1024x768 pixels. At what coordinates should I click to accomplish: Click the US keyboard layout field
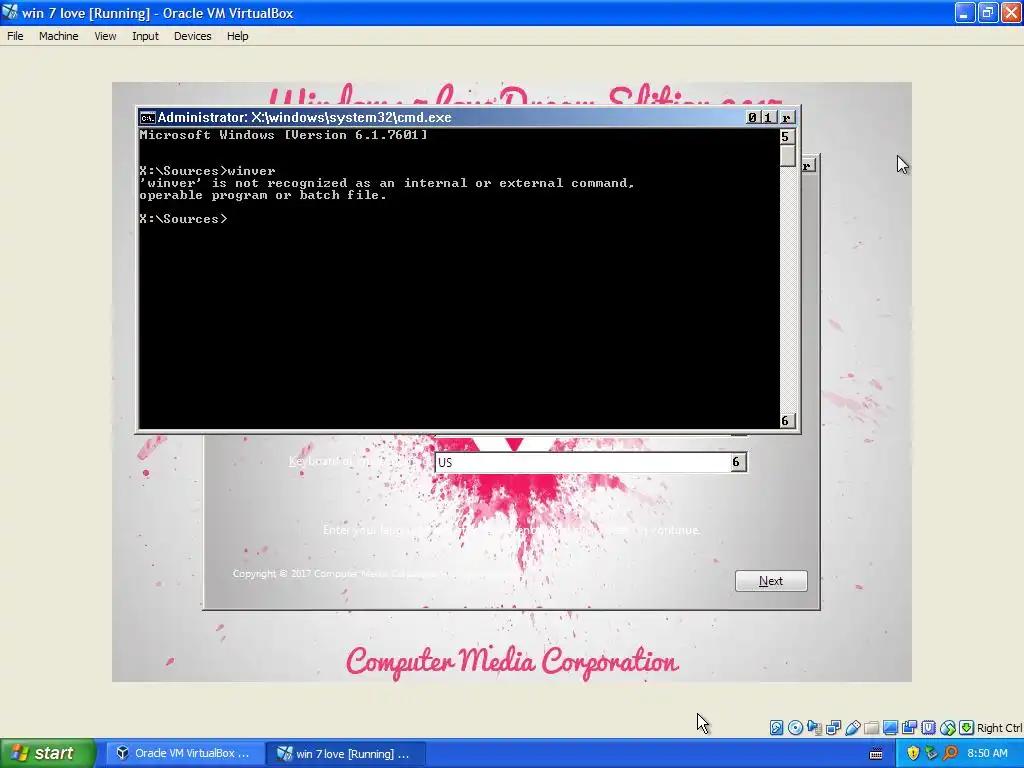(590, 462)
